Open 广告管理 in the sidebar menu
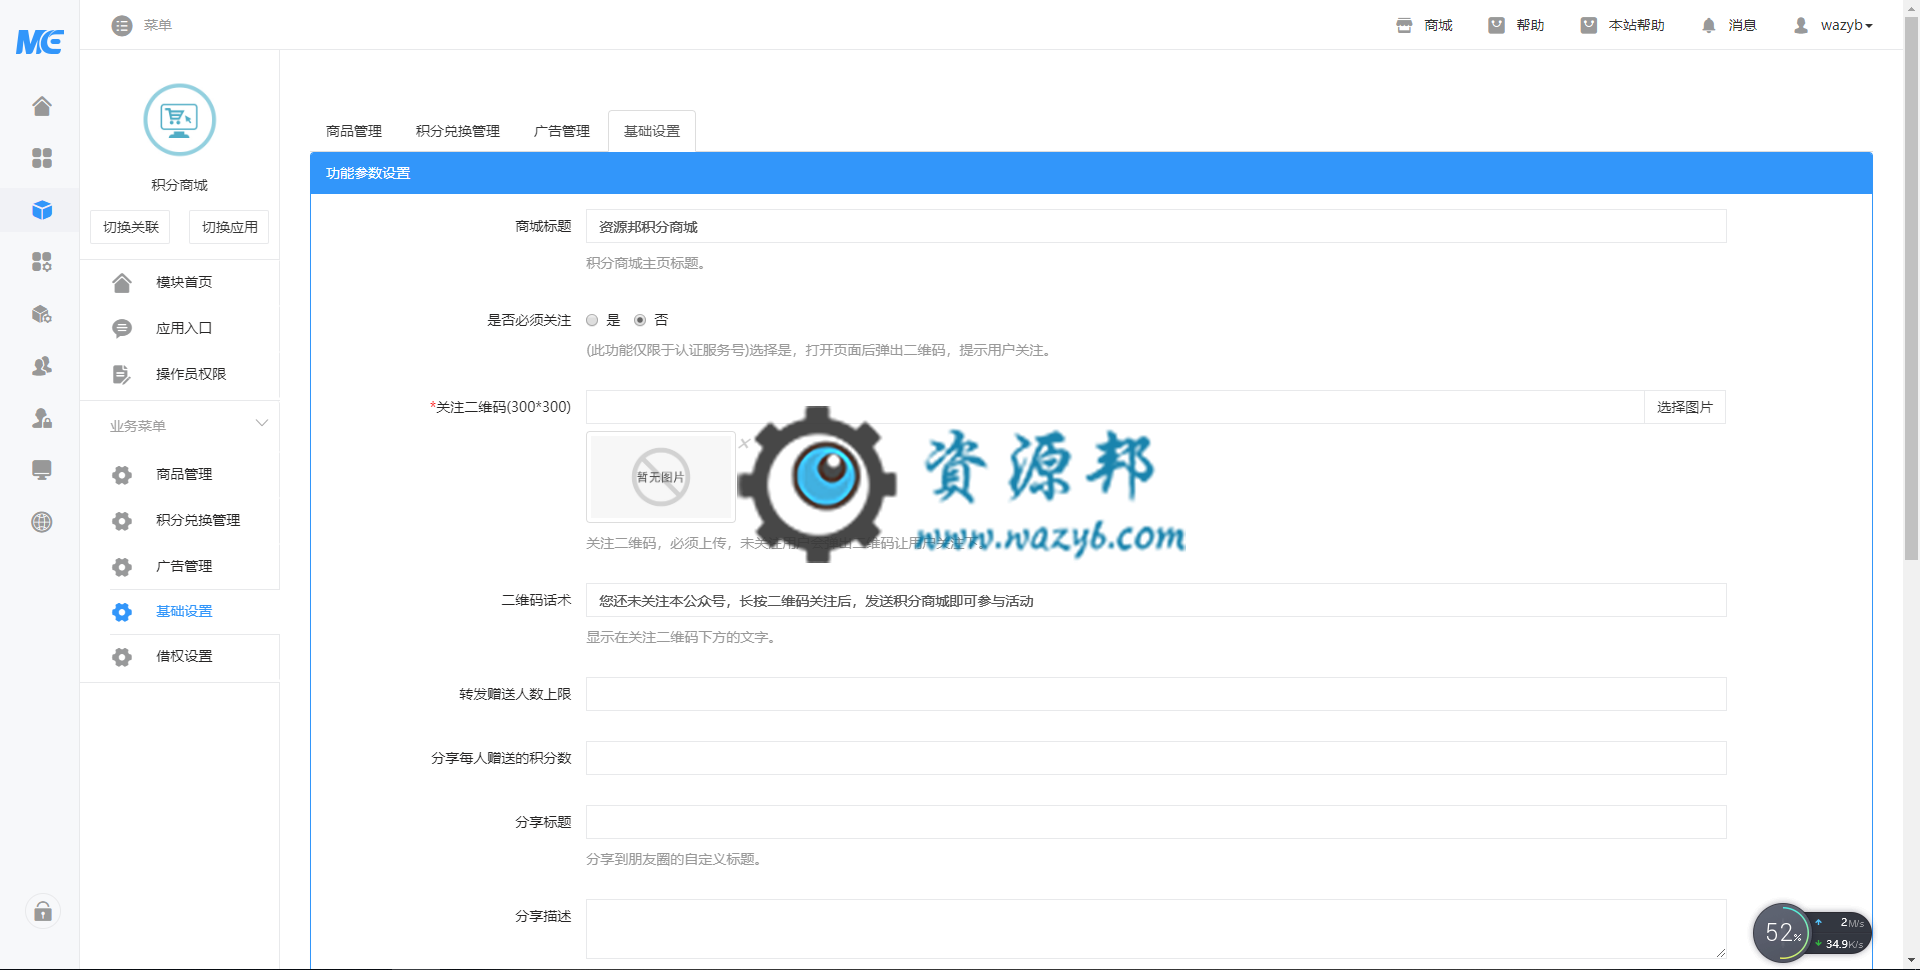 pyautogui.click(x=184, y=566)
